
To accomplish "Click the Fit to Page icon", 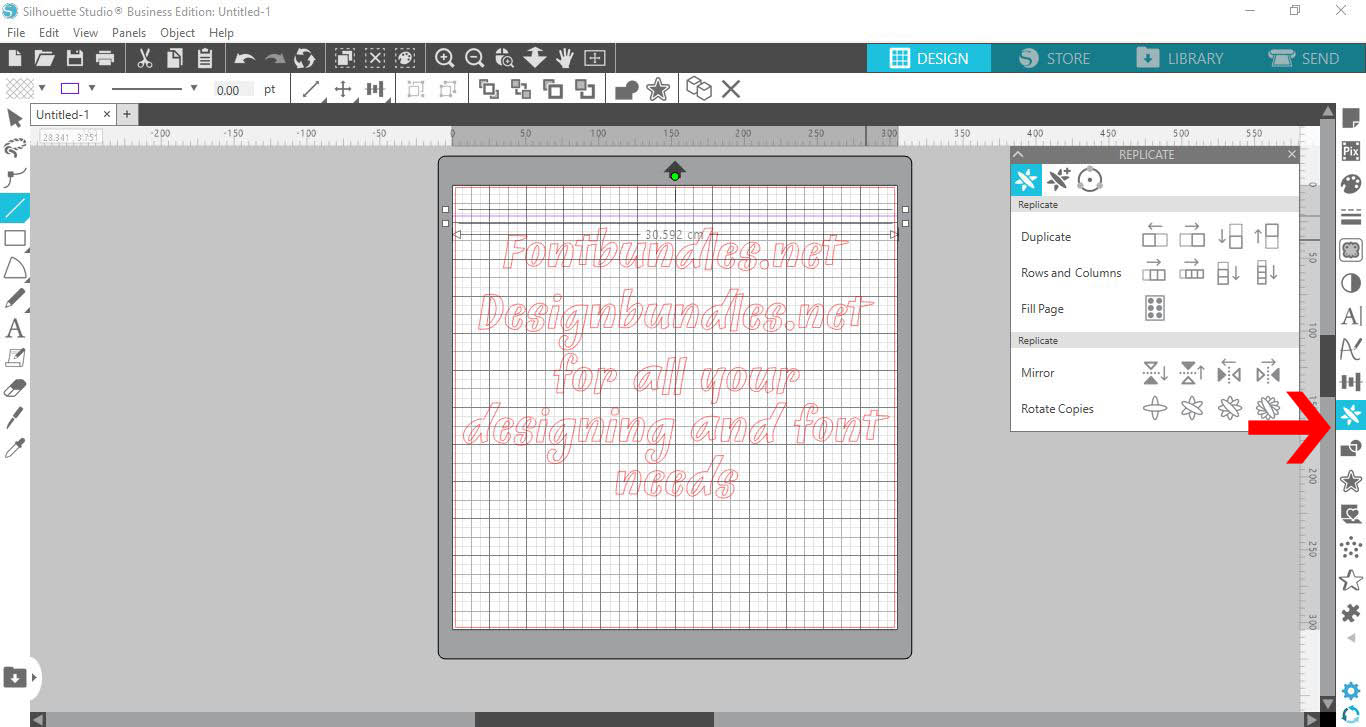I will [595, 58].
